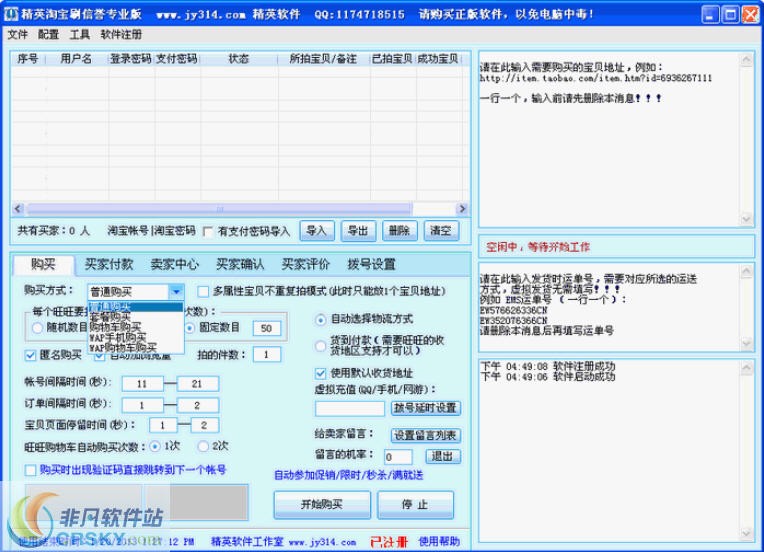Click the 留言的机率 input field
The height and width of the screenshot is (552, 764).
coord(398,457)
